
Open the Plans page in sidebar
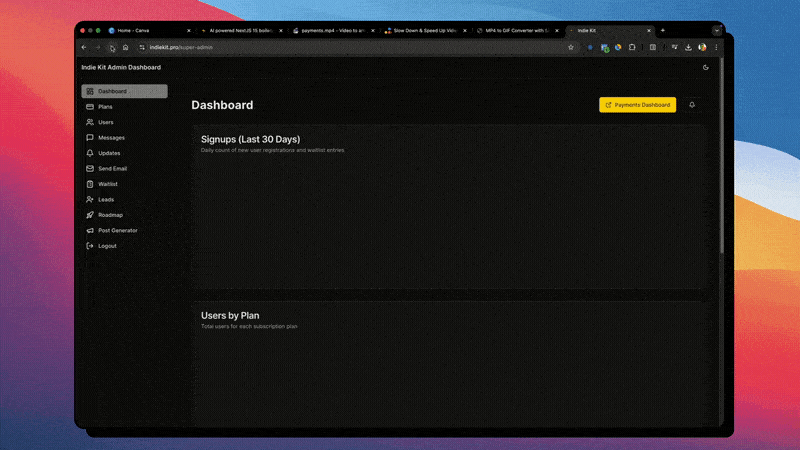(x=105, y=106)
